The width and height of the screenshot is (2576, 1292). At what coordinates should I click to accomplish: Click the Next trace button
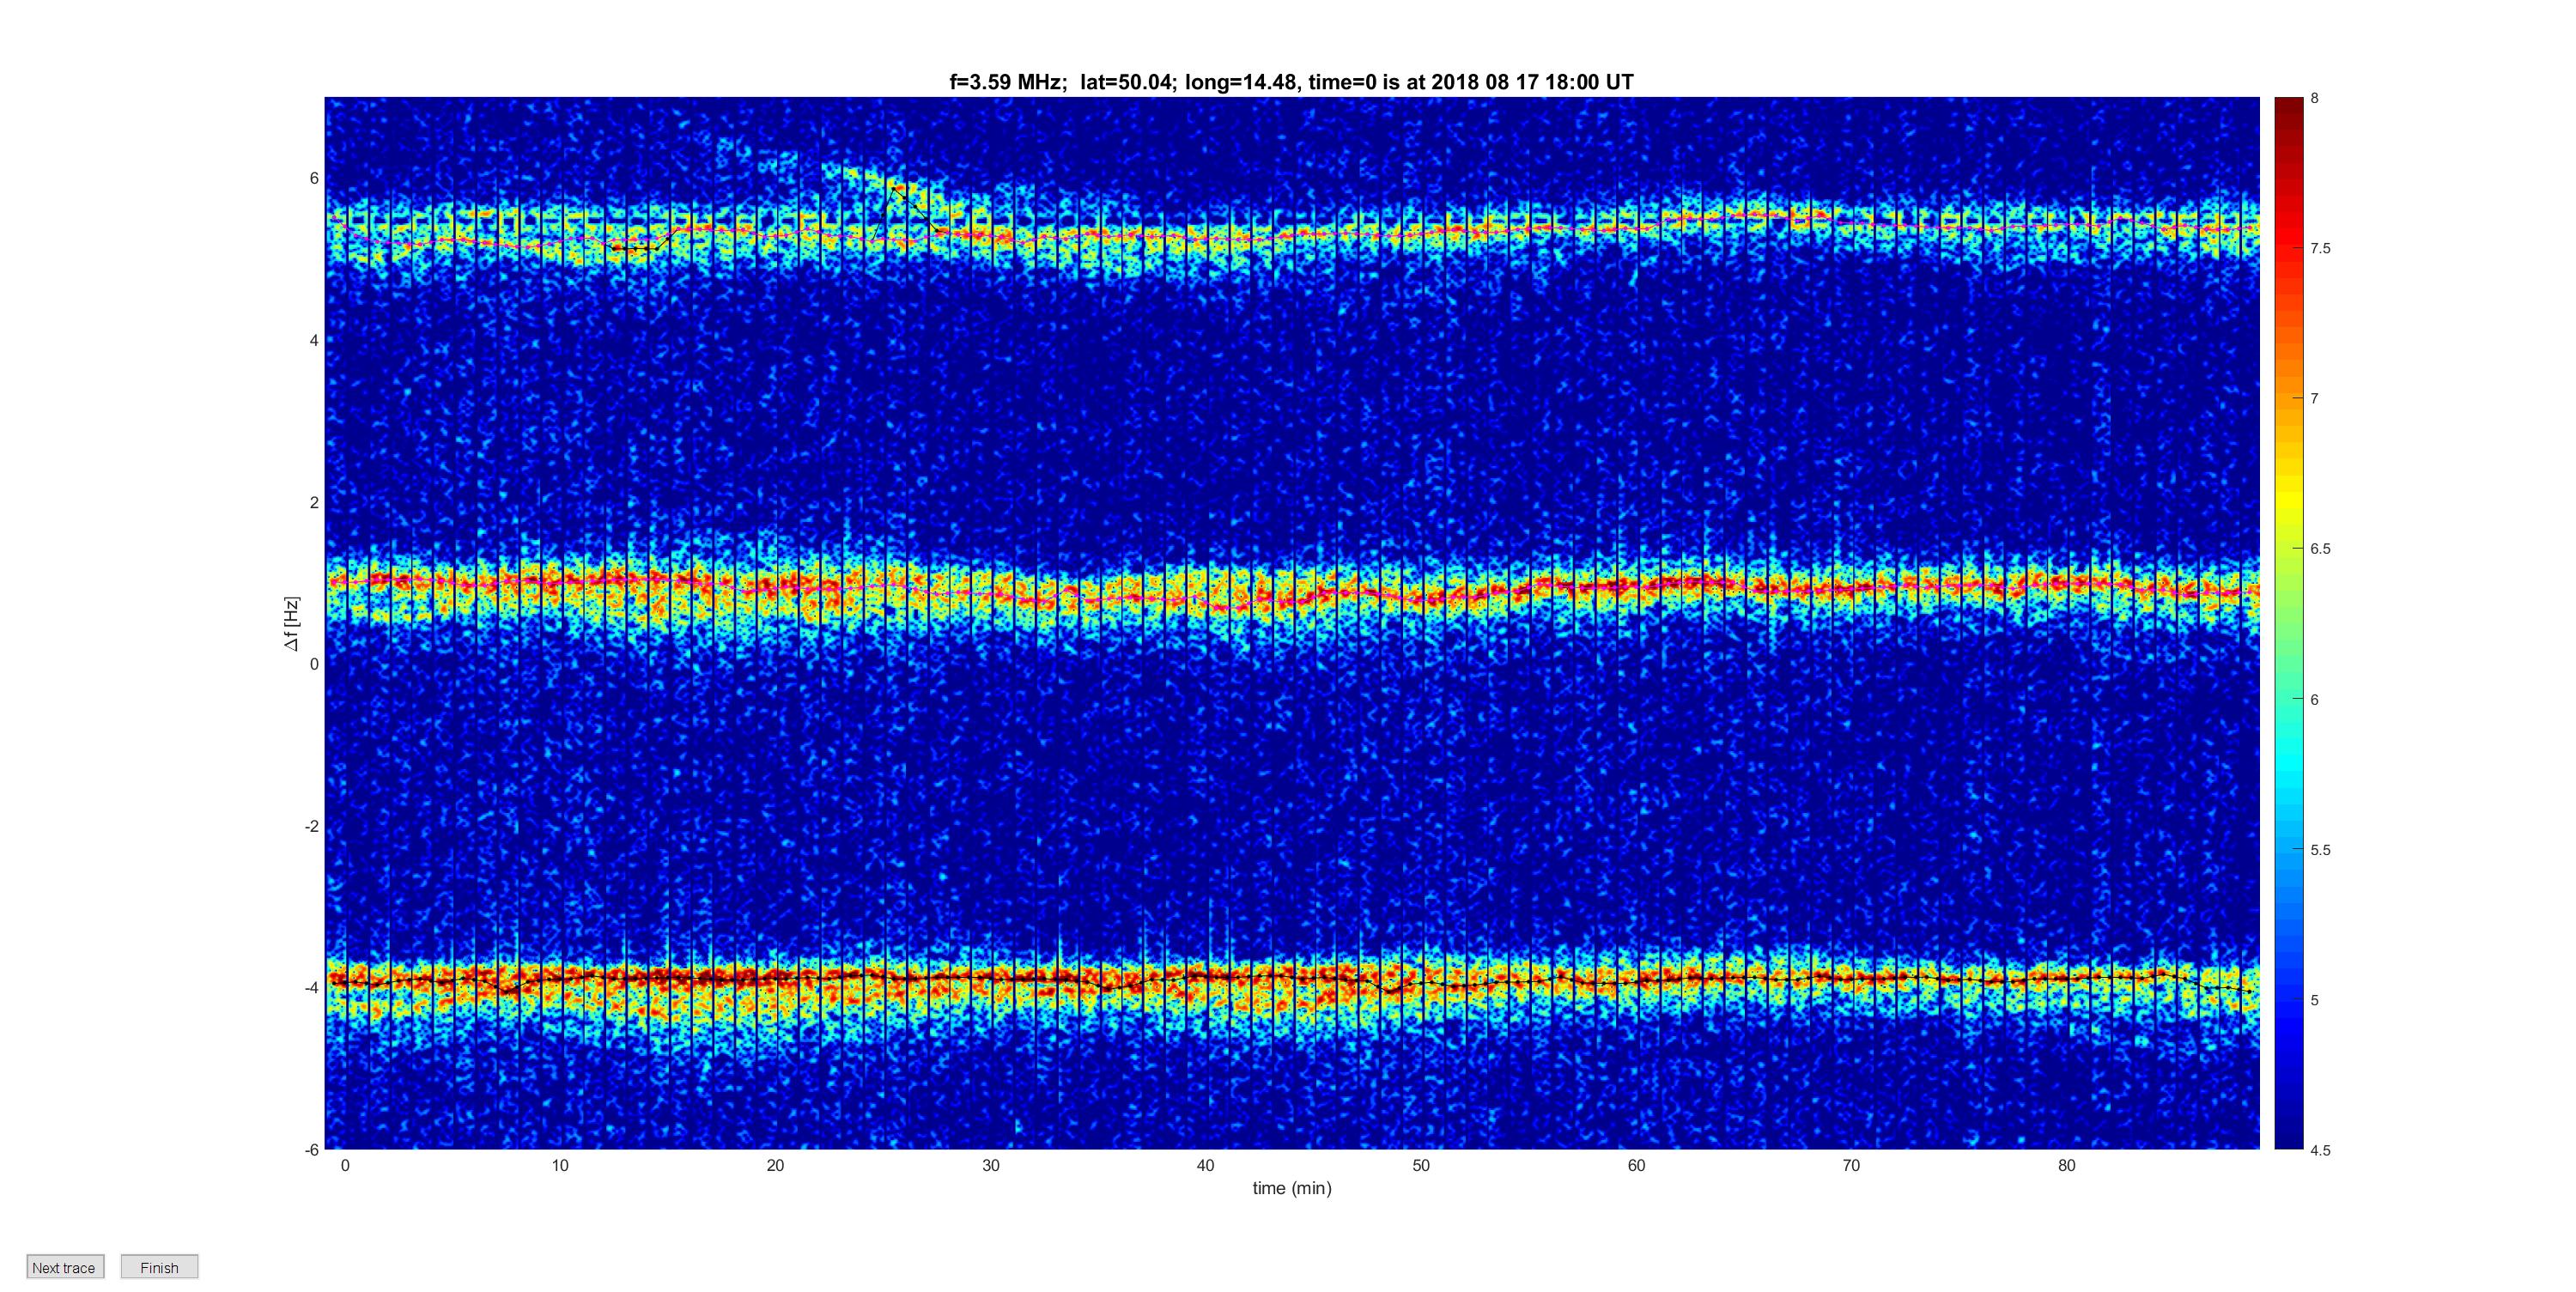[65, 1267]
